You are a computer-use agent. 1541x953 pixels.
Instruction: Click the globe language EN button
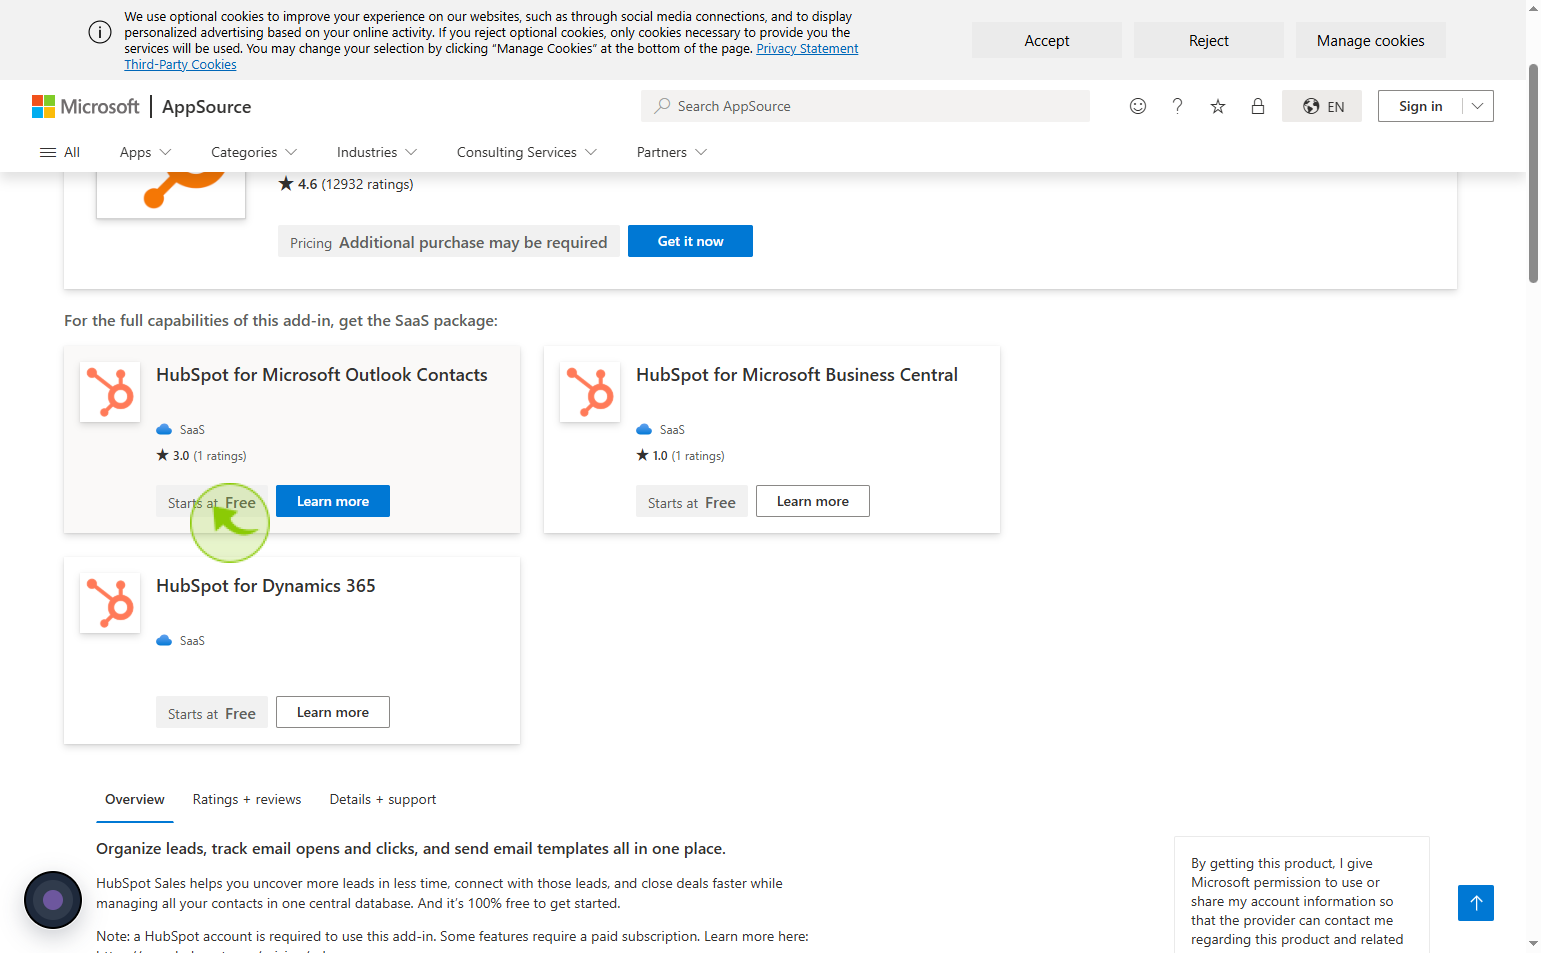point(1322,106)
